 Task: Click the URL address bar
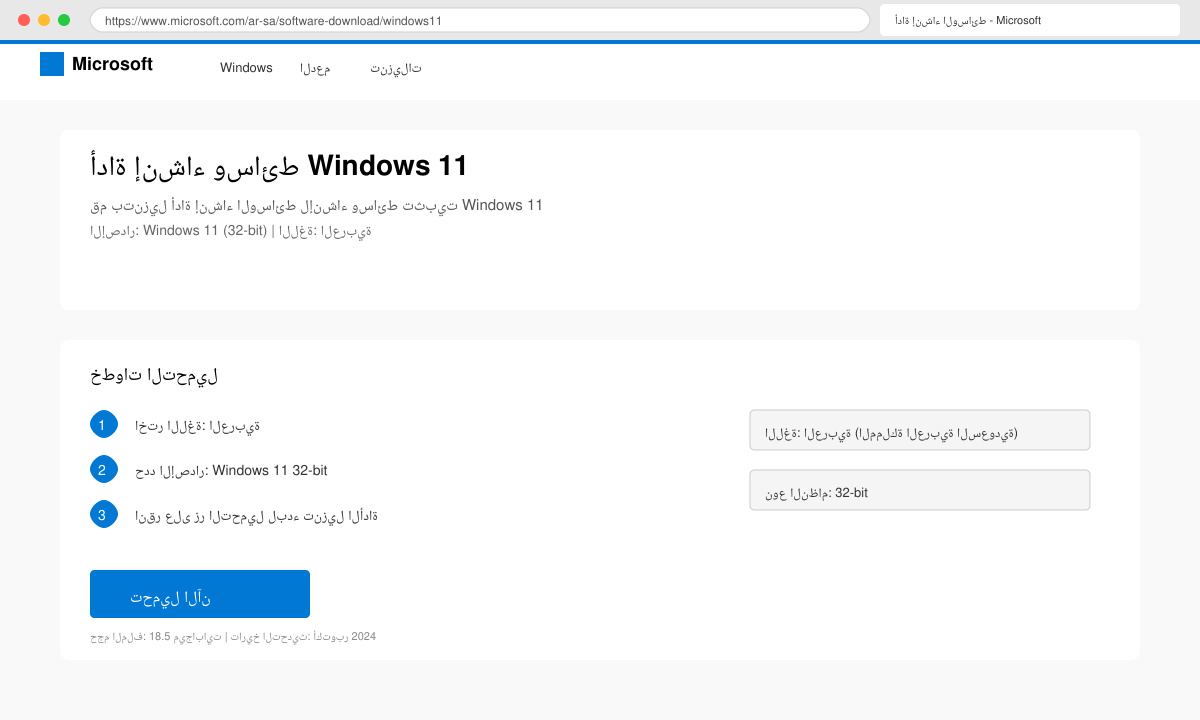480,20
